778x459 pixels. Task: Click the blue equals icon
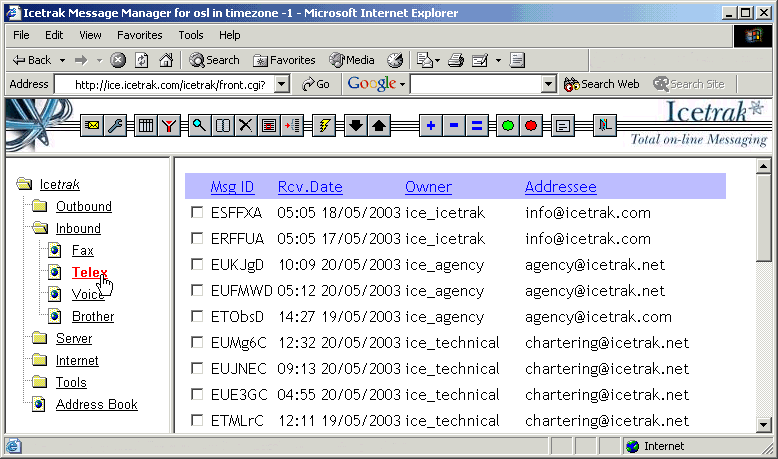coord(477,126)
